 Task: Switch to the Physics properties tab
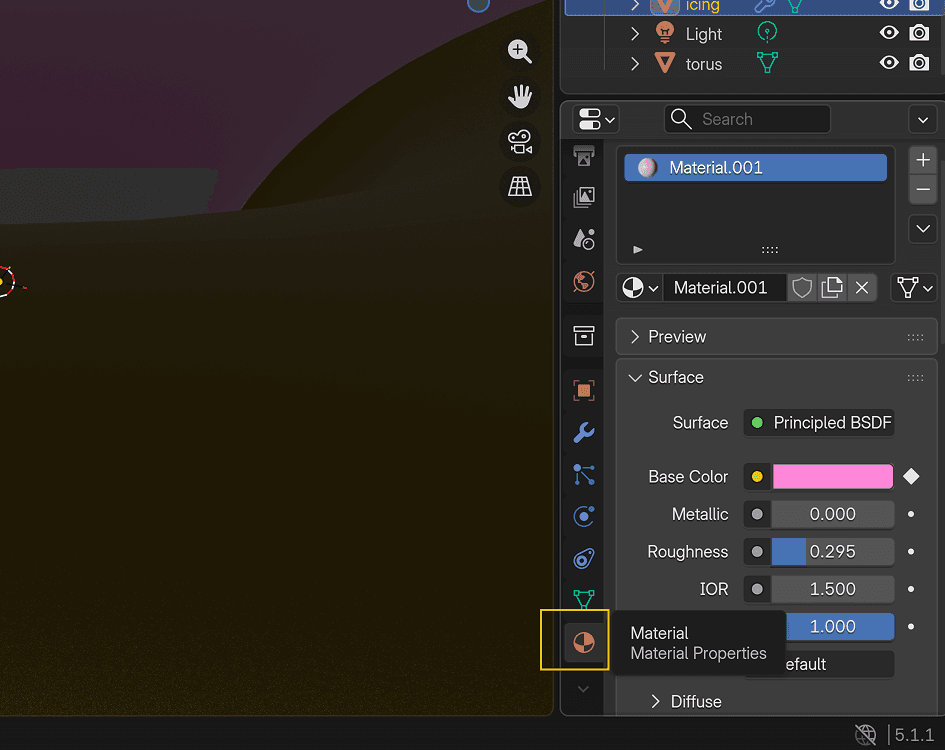[584, 516]
